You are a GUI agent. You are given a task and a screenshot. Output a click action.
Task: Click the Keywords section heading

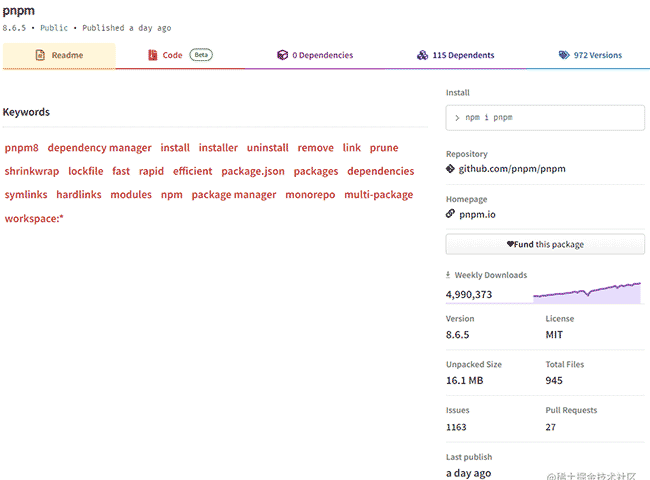[26, 112]
